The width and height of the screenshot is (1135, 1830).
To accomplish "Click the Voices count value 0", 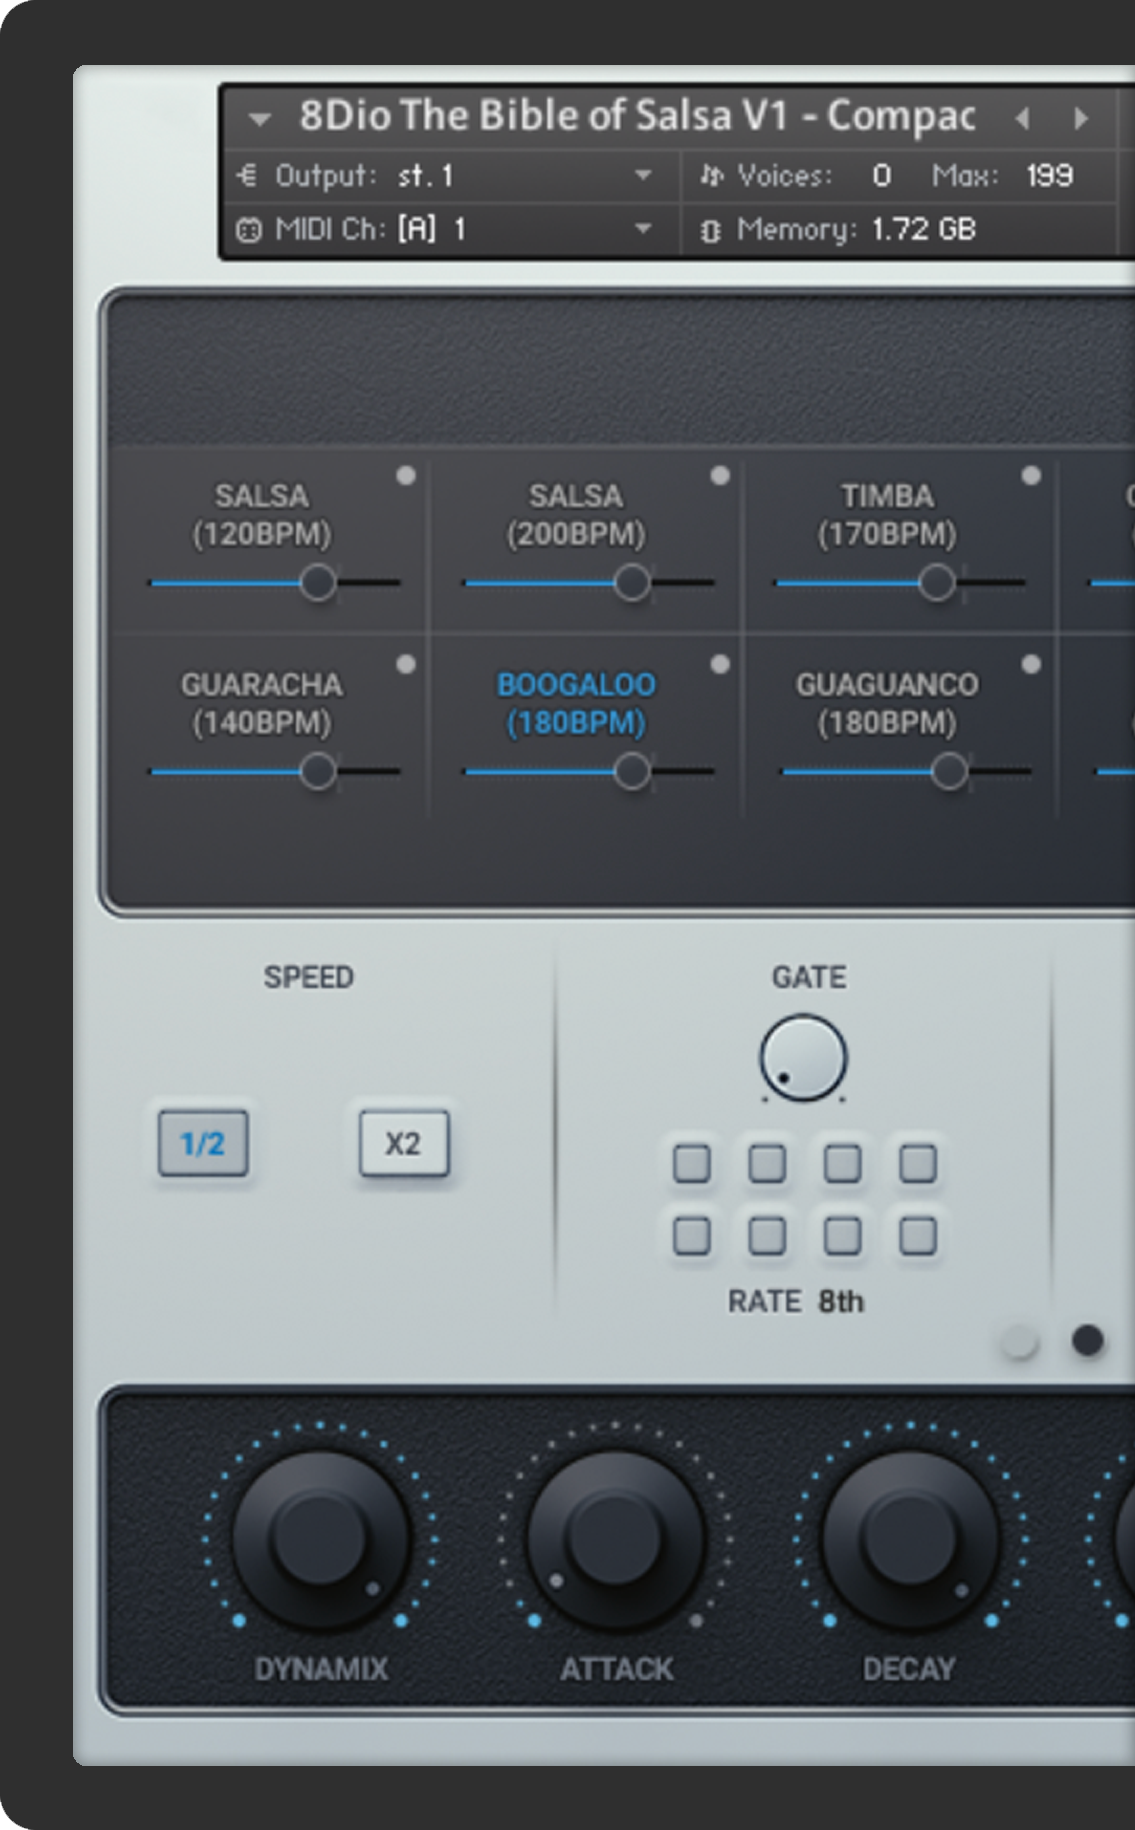I will click(881, 176).
